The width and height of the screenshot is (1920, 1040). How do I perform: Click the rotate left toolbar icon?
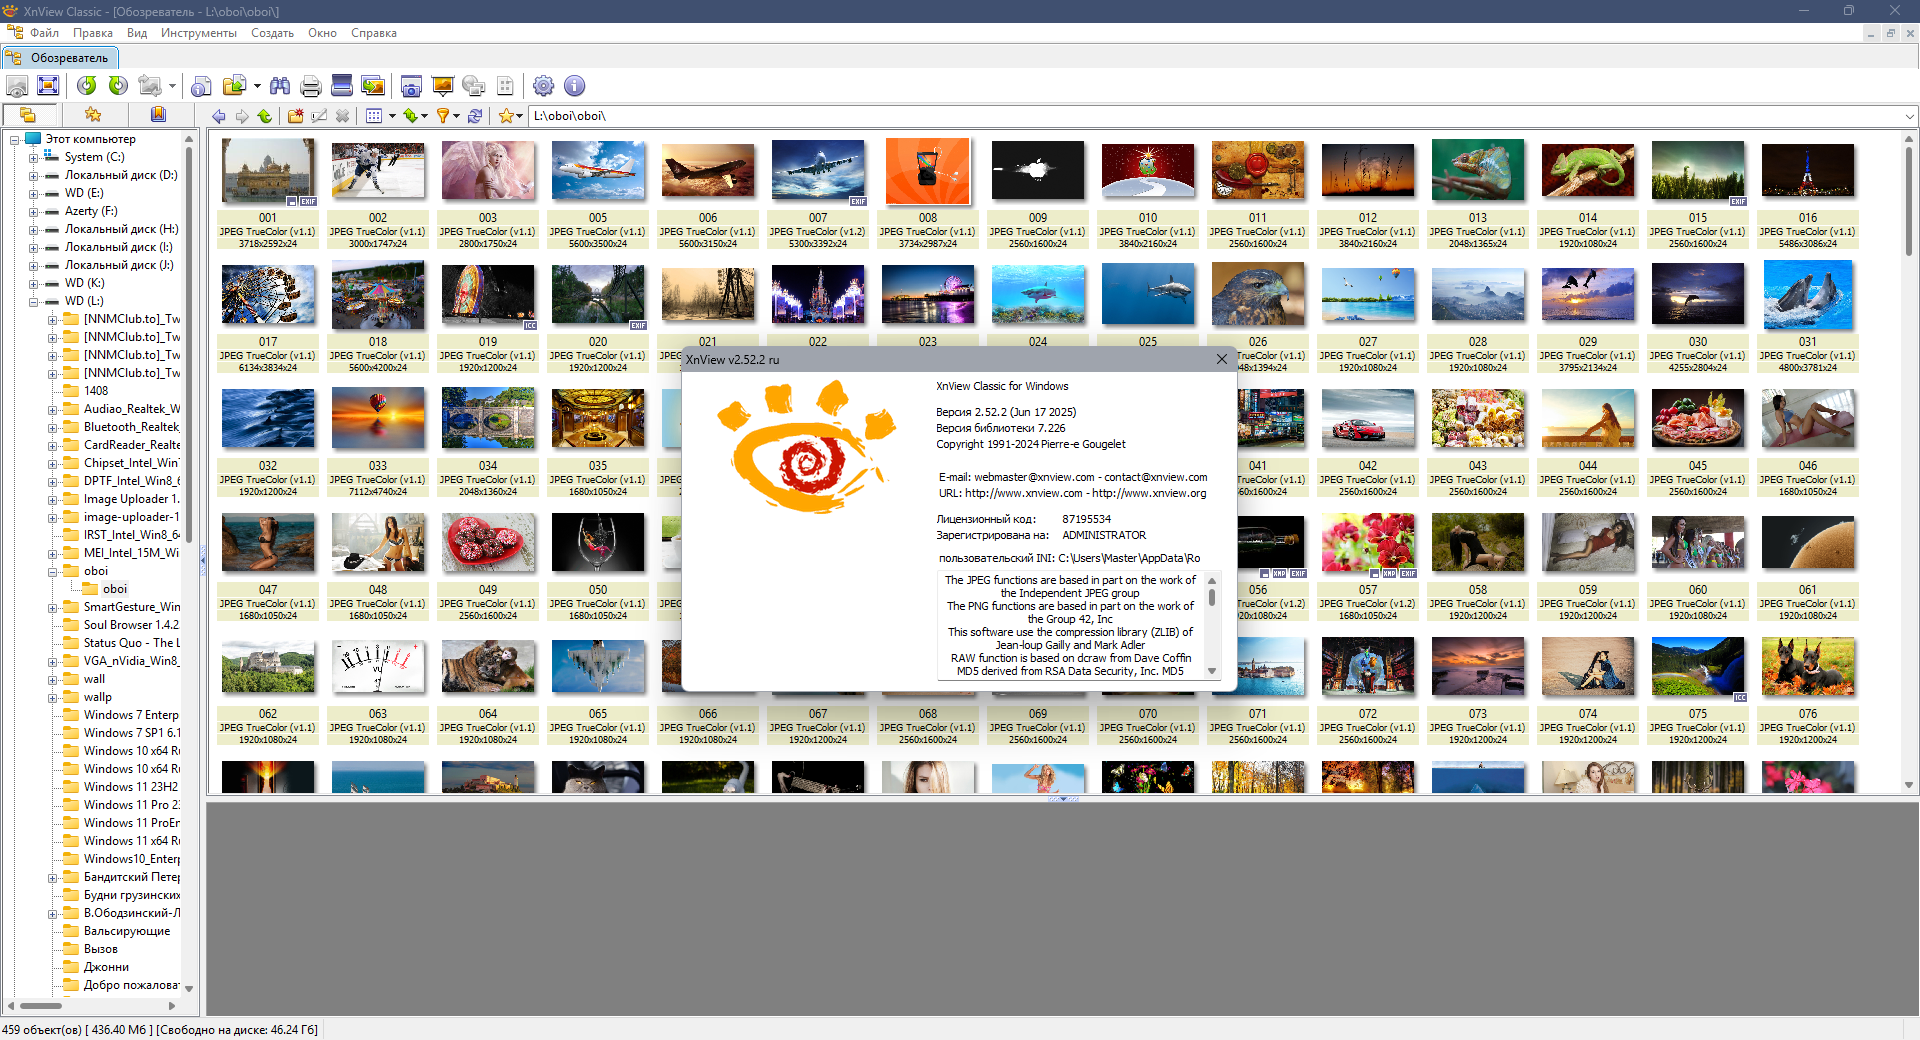coord(87,86)
